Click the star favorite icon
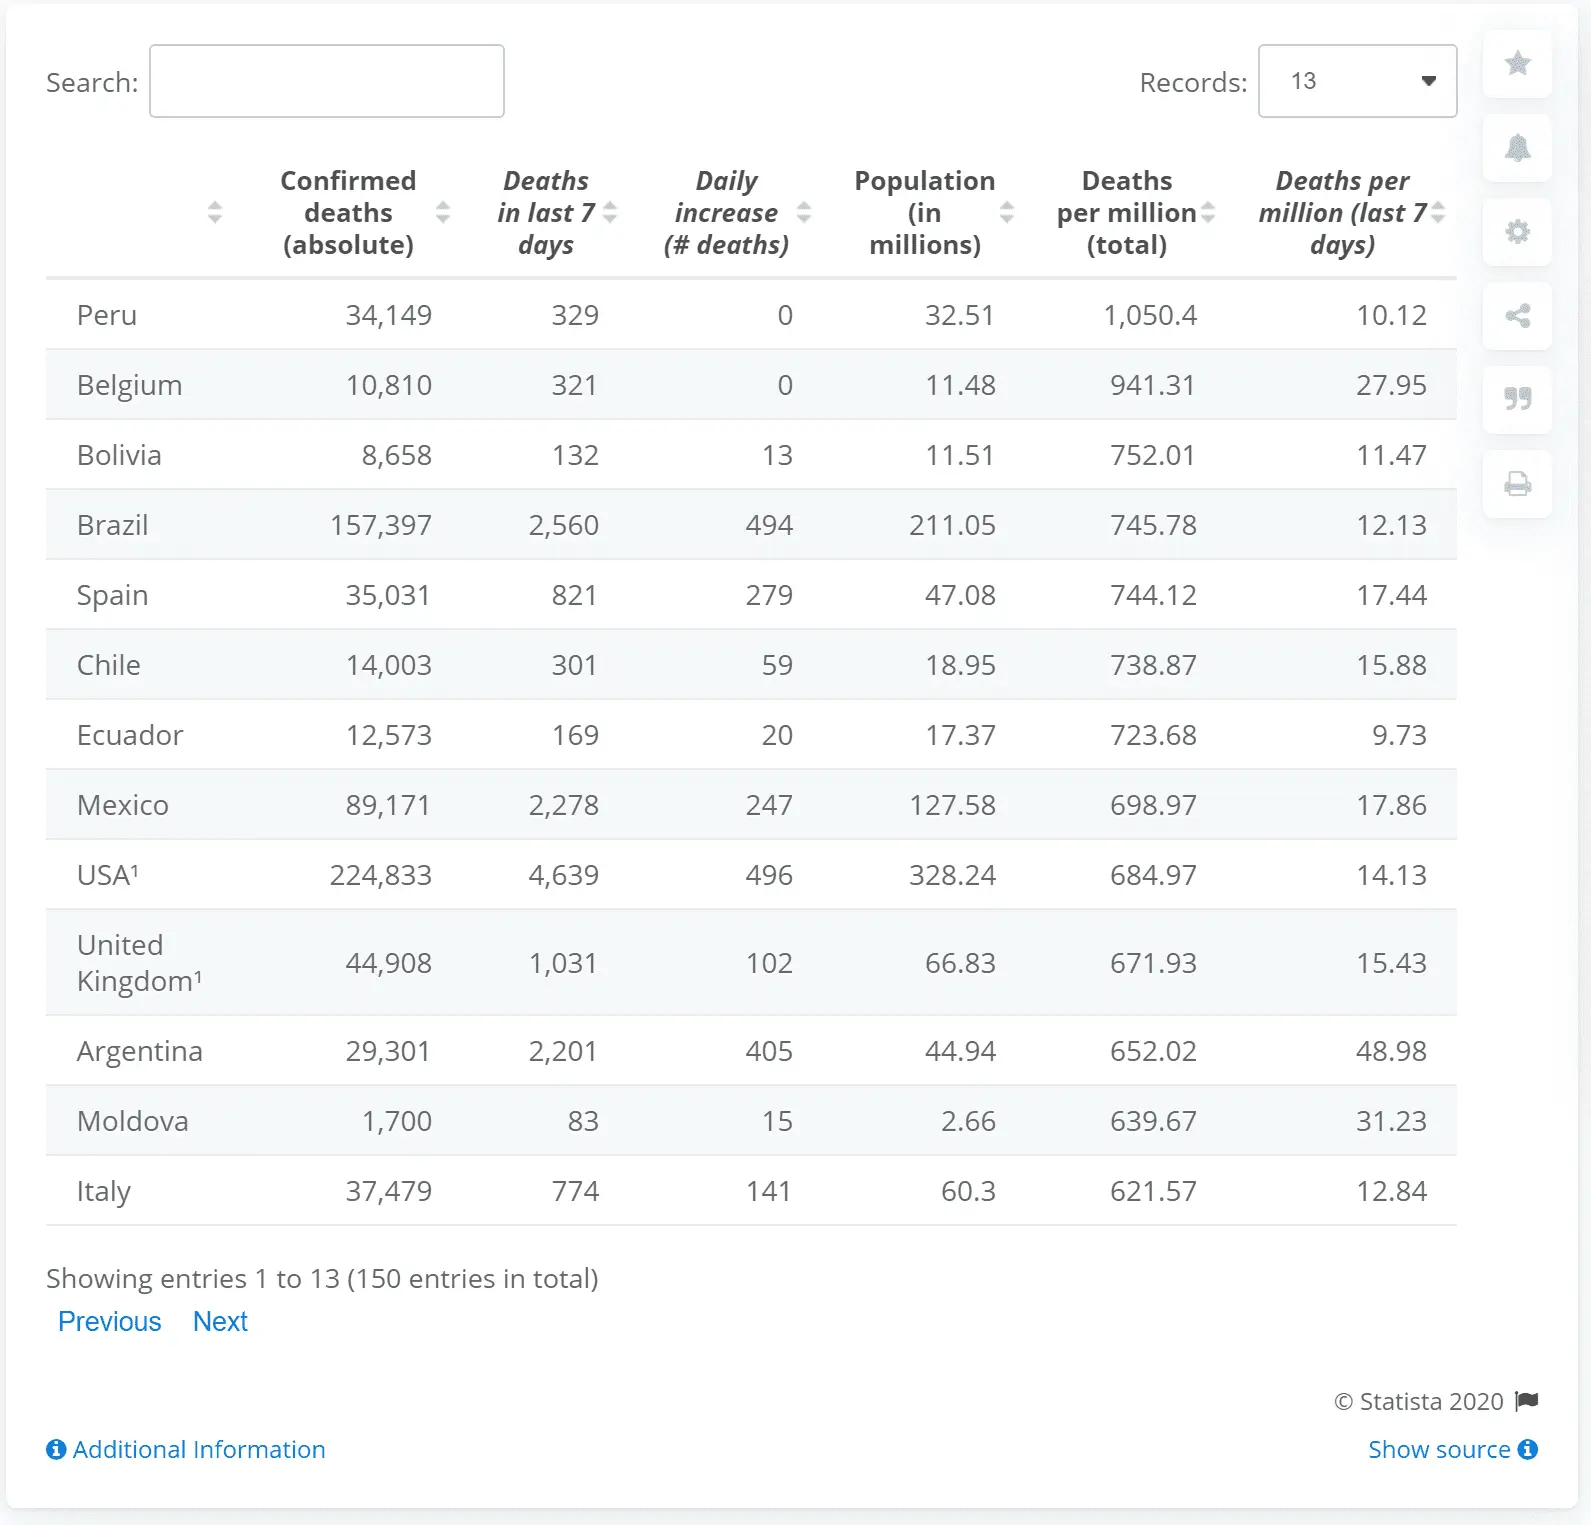Viewport: 1591px width, 1525px height. point(1517,64)
